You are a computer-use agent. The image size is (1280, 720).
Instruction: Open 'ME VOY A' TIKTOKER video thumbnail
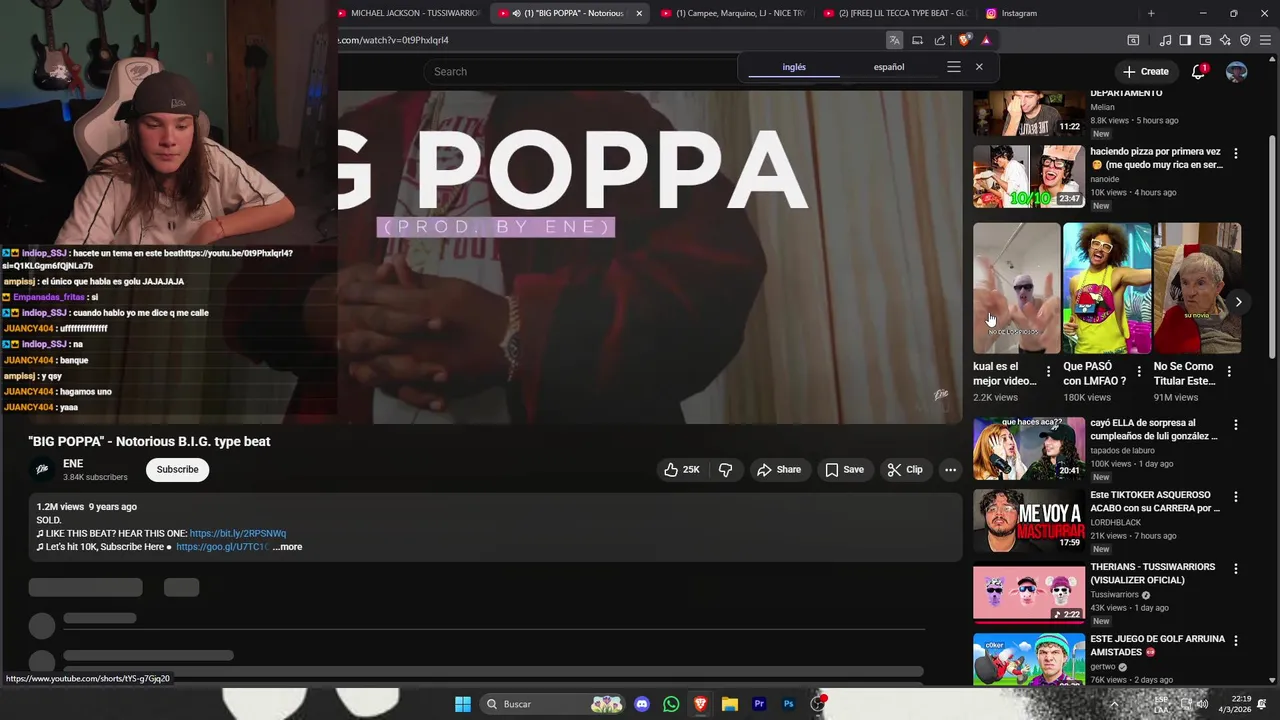pos(1029,520)
